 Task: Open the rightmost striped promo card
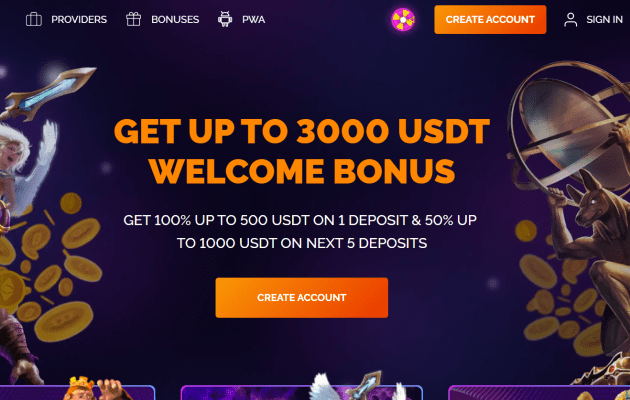pyautogui.click(x=539, y=392)
